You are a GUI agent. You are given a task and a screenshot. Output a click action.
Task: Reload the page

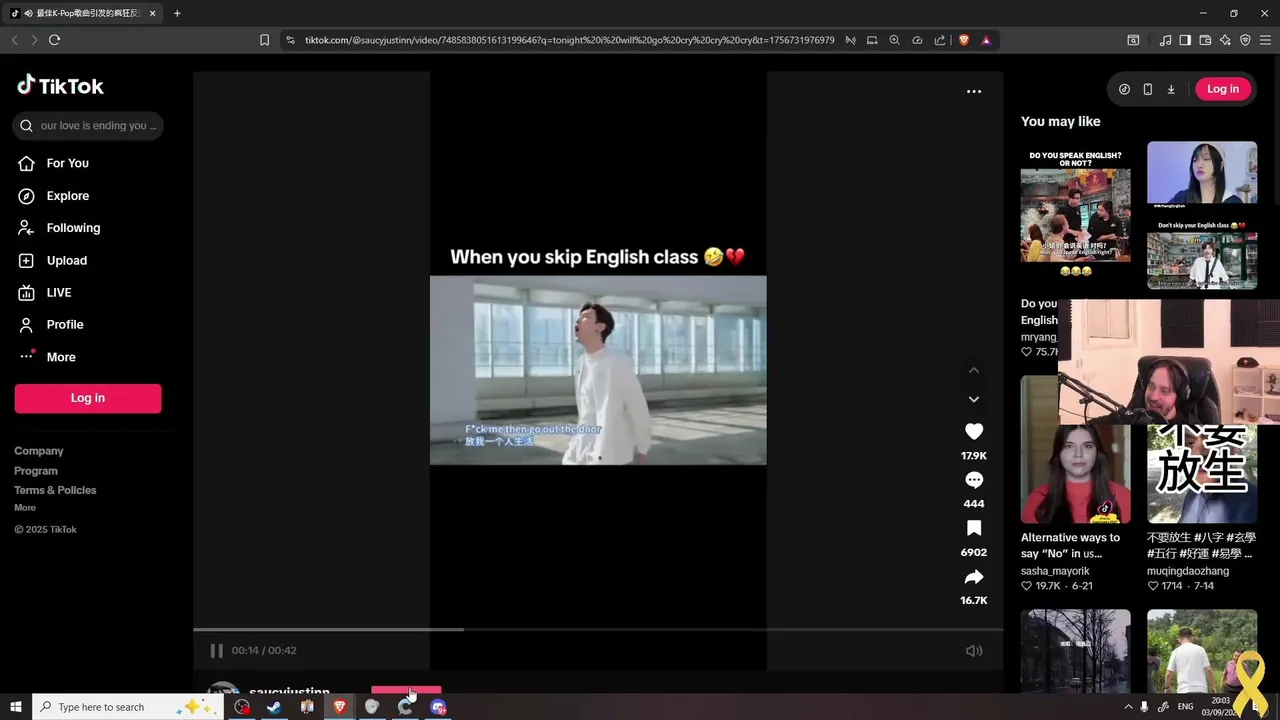(54, 40)
